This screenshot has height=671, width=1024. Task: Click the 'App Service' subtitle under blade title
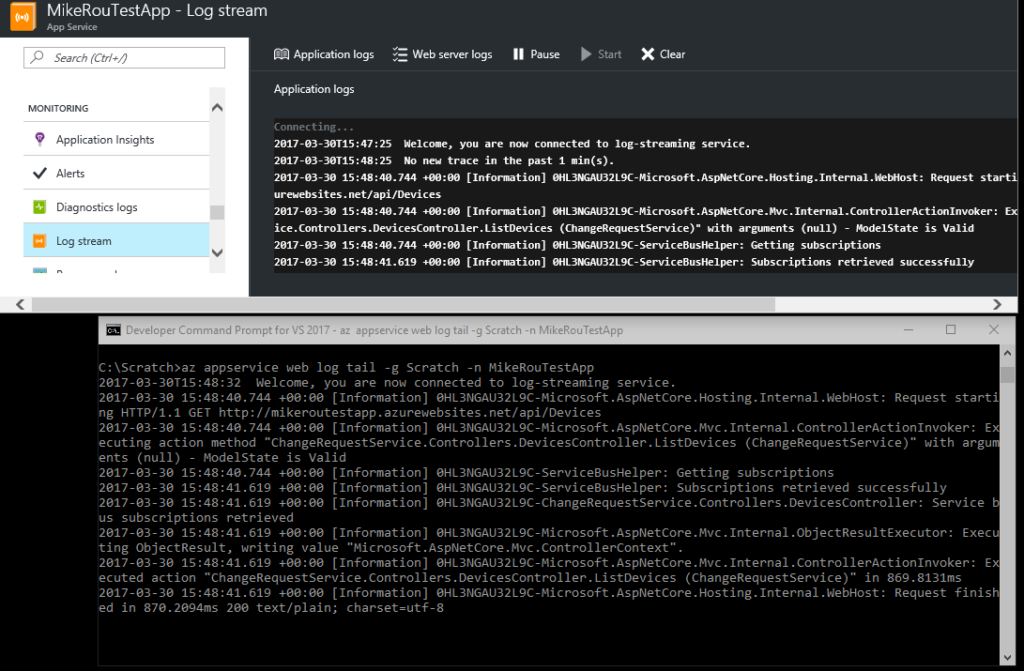click(x=72, y=27)
